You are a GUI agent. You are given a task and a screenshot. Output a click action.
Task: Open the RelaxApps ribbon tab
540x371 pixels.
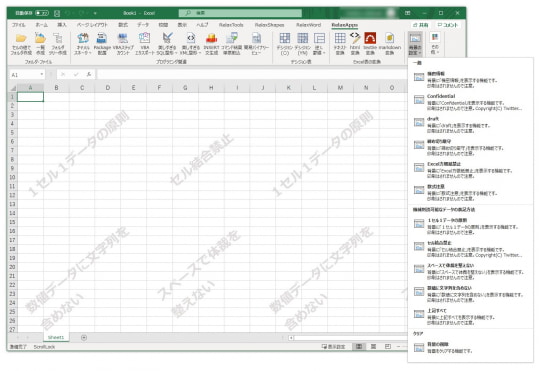pos(344,25)
